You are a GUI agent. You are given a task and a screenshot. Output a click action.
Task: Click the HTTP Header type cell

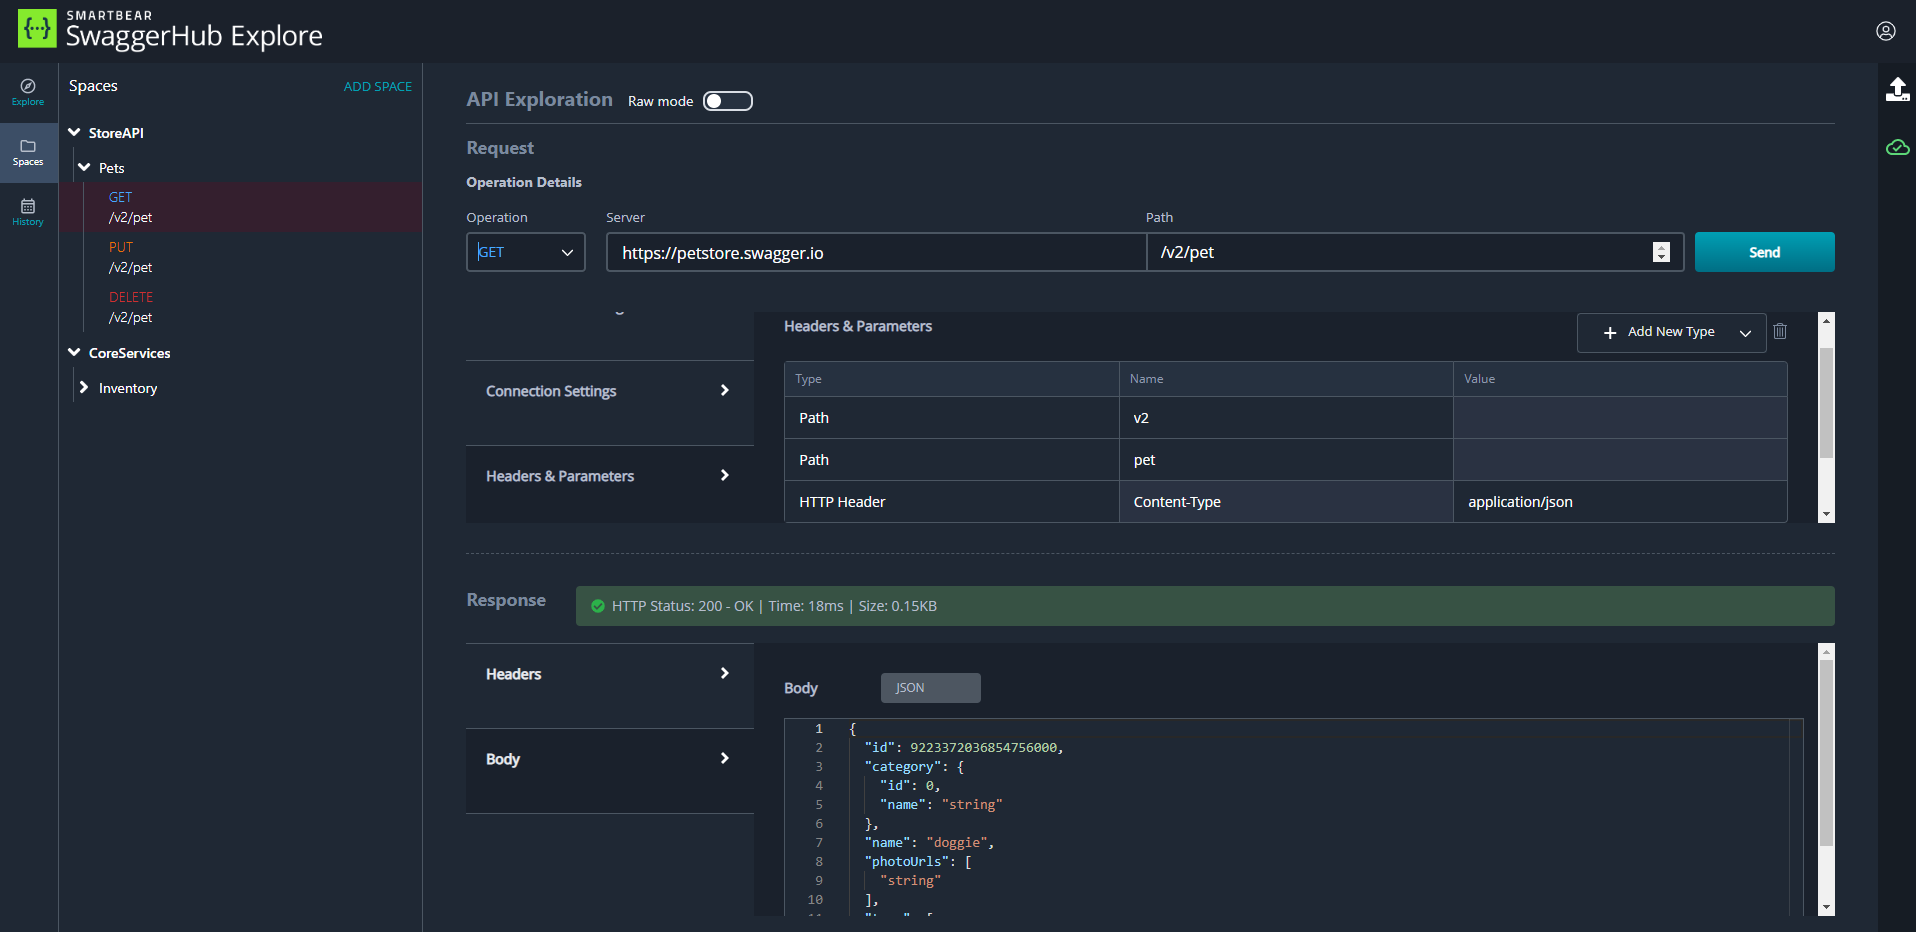[951, 502]
